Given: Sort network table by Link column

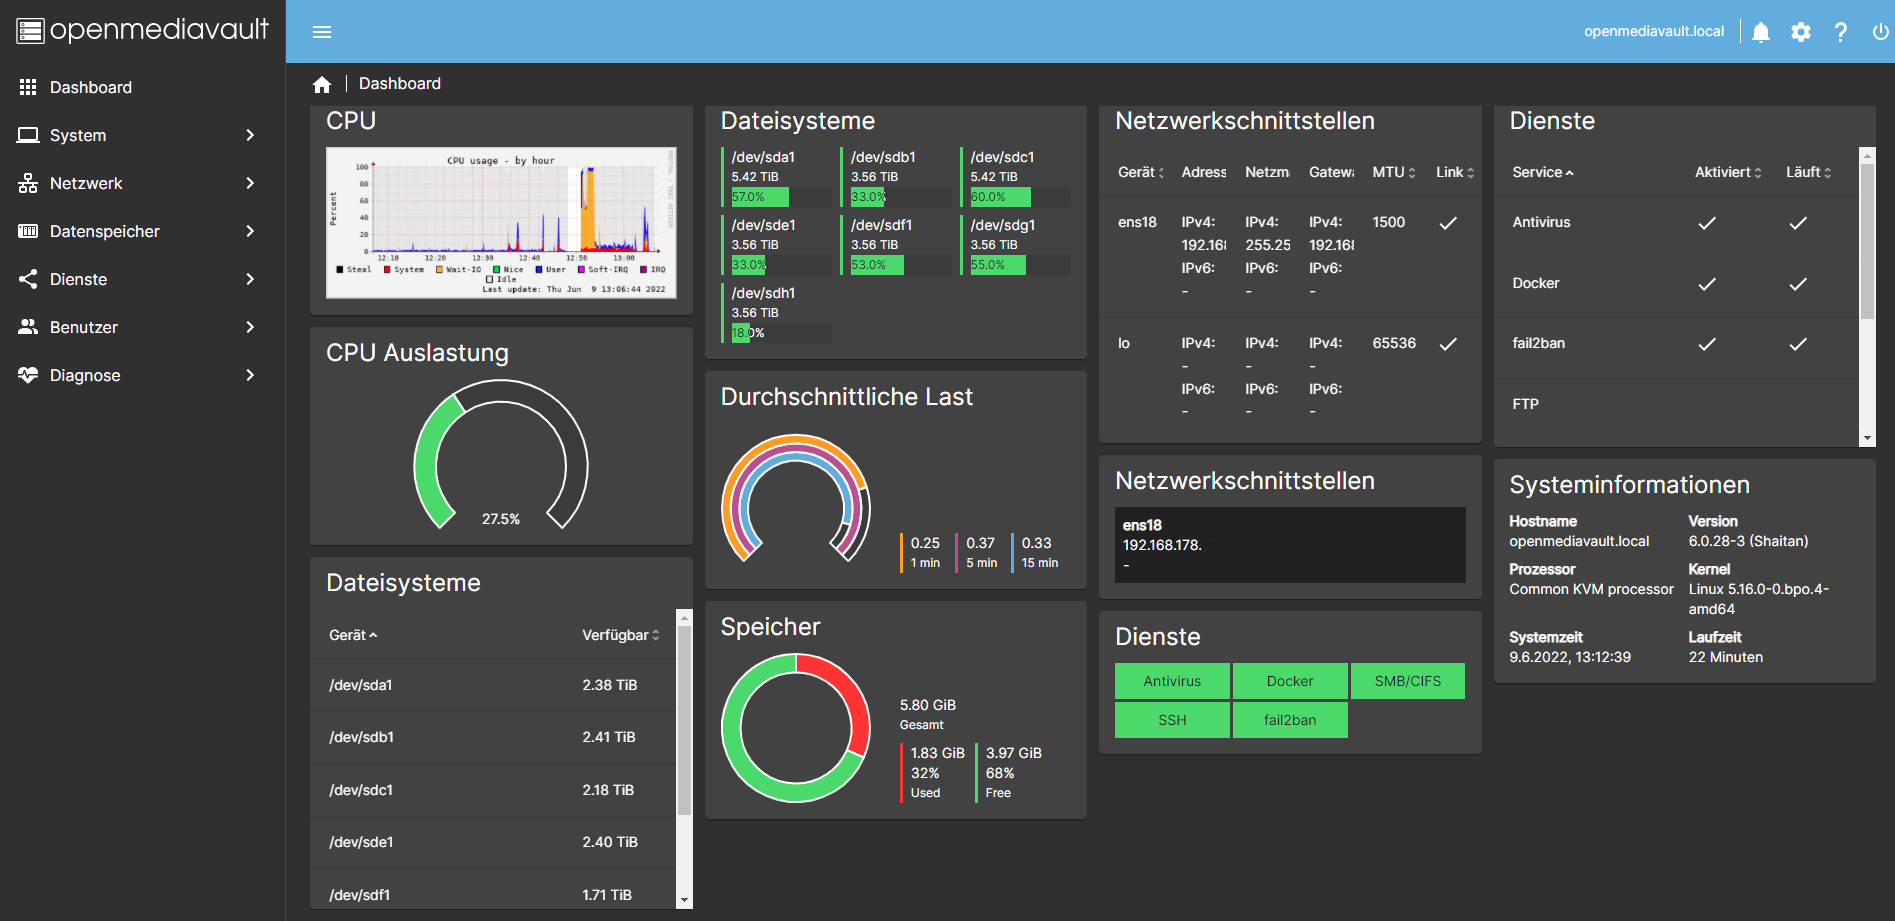Looking at the screenshot, I should click(1455, 172).
